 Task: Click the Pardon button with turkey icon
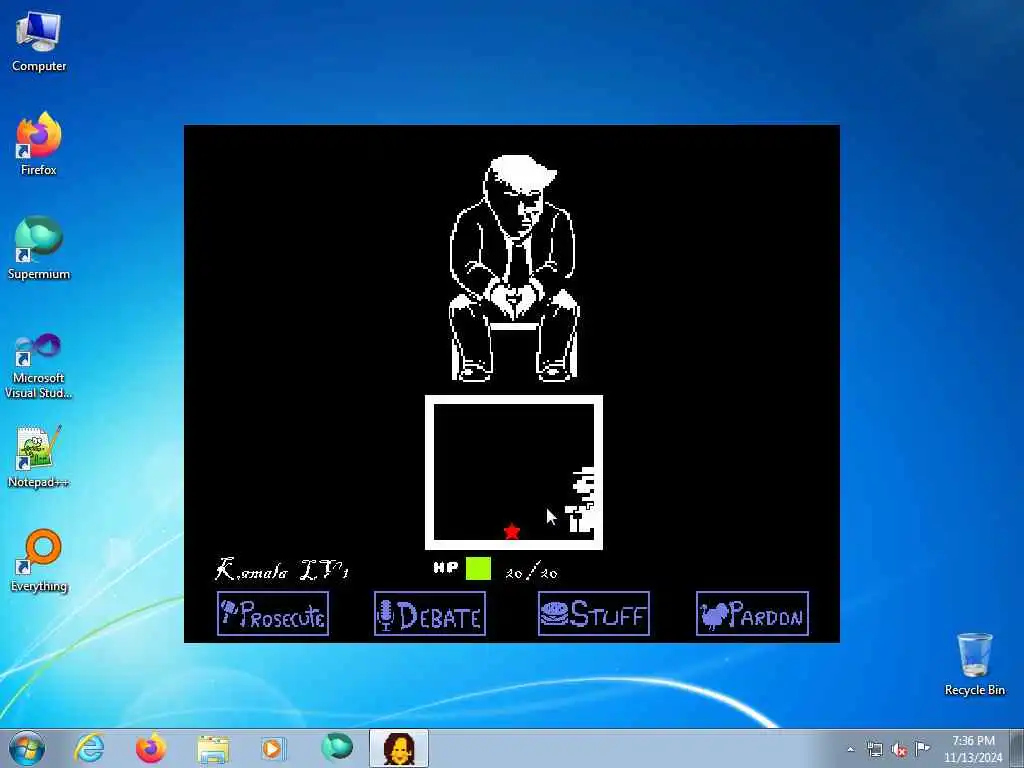tap(752, 613)
